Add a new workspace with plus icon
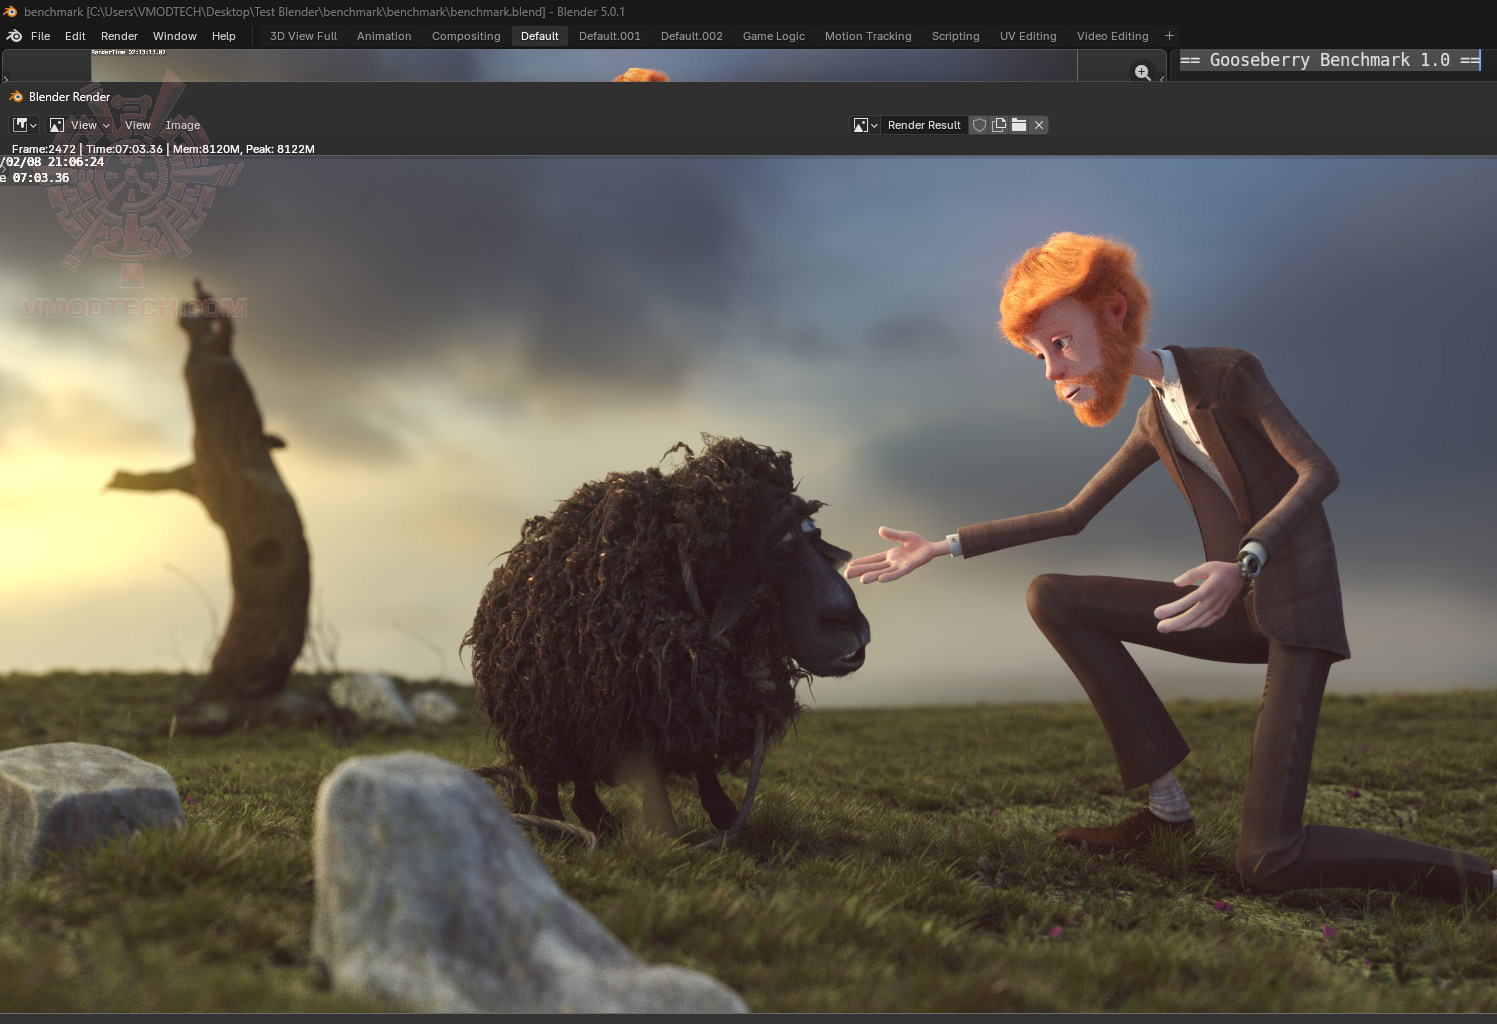Image resolution: width=1497 pixels, height=1024 pixels. click(x=1170, y=36)
